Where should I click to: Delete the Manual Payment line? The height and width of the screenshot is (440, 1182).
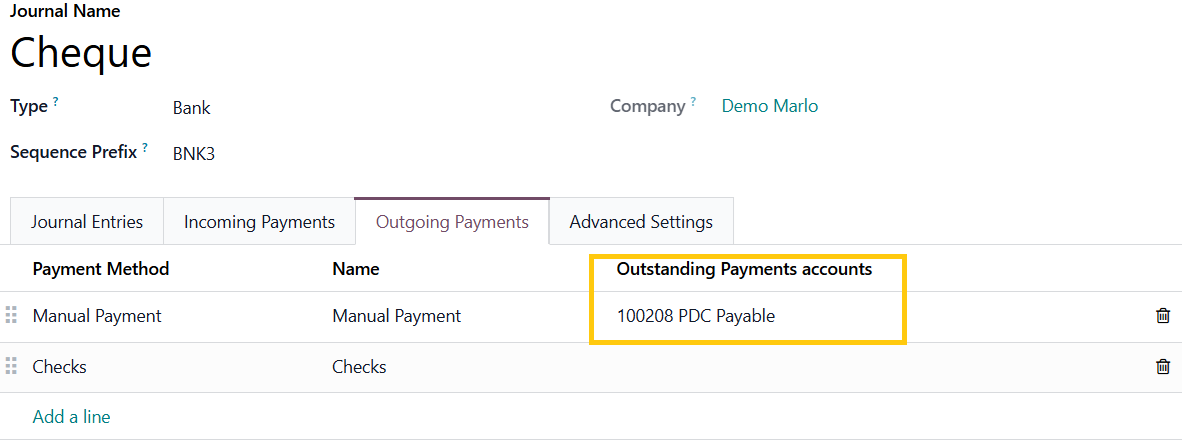pos(1163,316)
